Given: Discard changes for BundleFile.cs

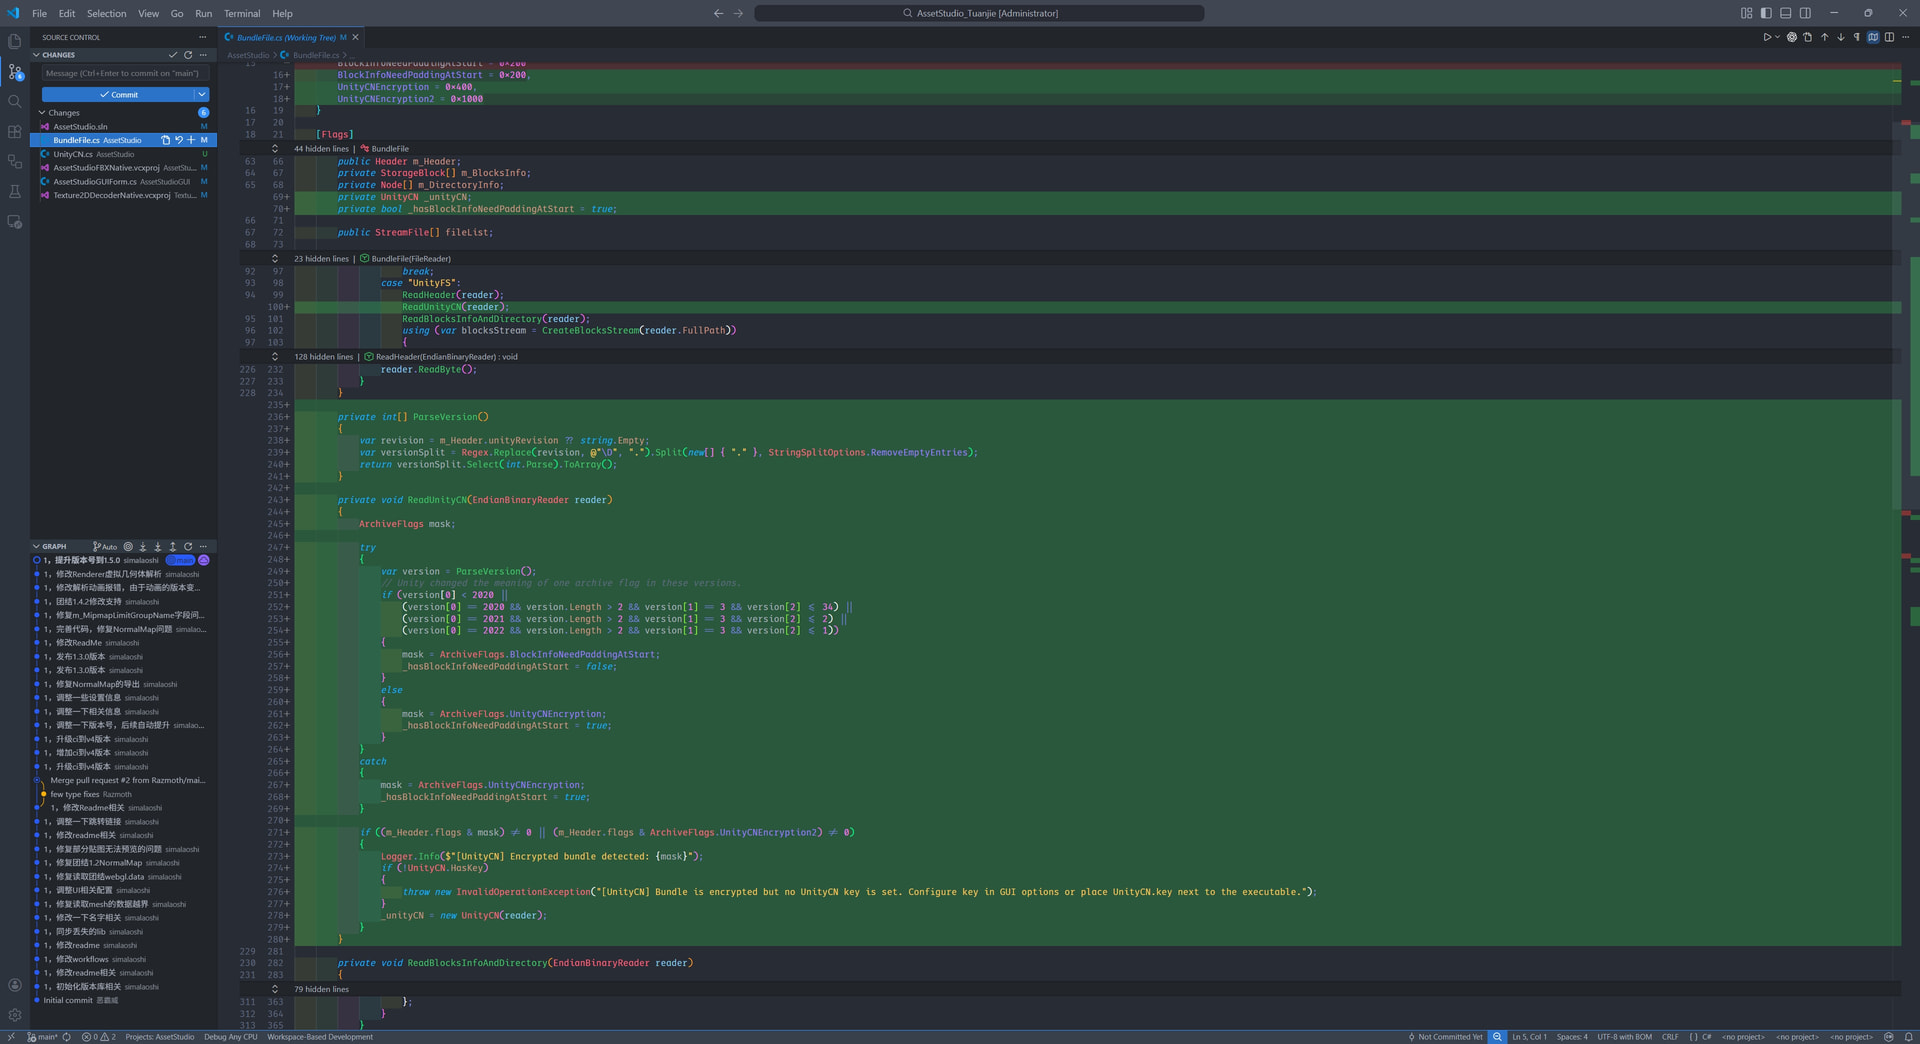Looking at the screenshot, I should pos(179,140).
